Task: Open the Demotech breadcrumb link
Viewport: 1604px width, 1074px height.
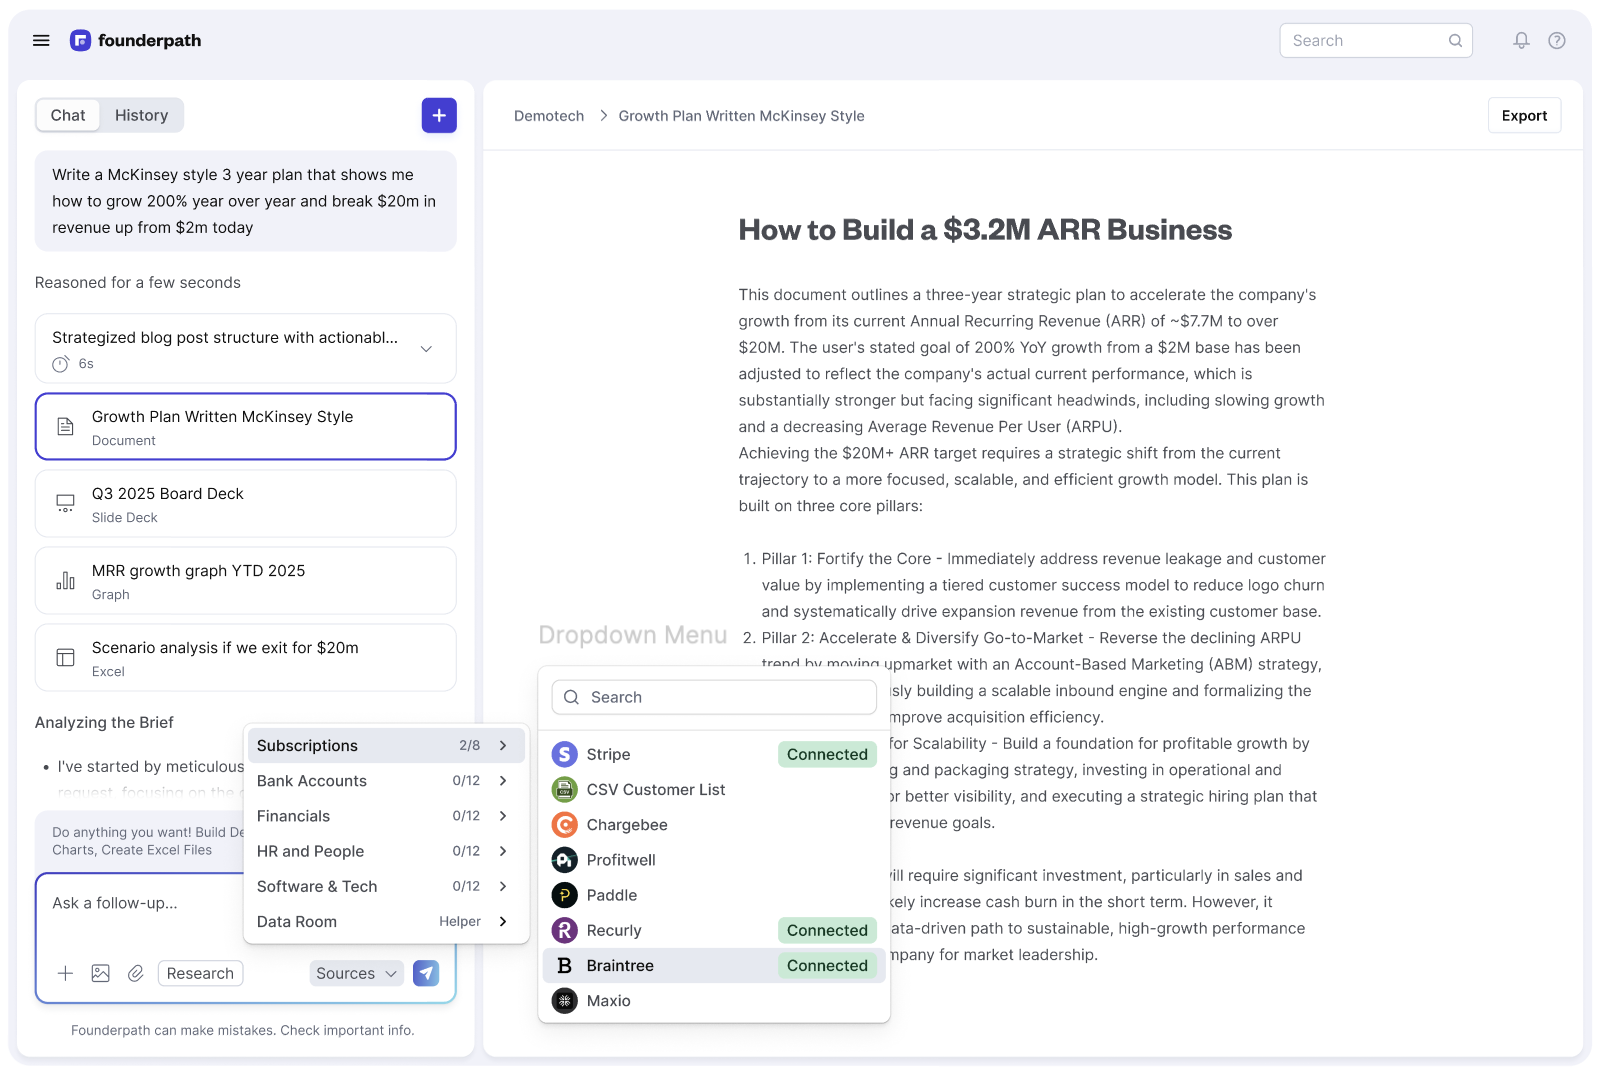Action: 548,115
